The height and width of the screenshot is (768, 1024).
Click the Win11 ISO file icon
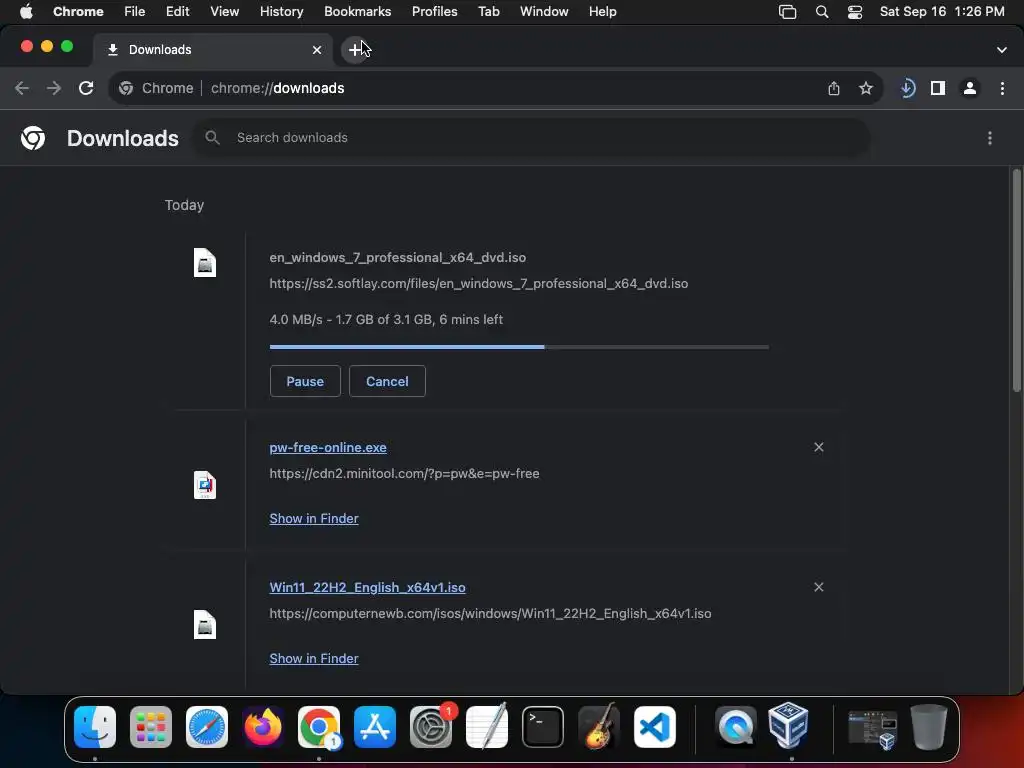[x=205, y=625]
